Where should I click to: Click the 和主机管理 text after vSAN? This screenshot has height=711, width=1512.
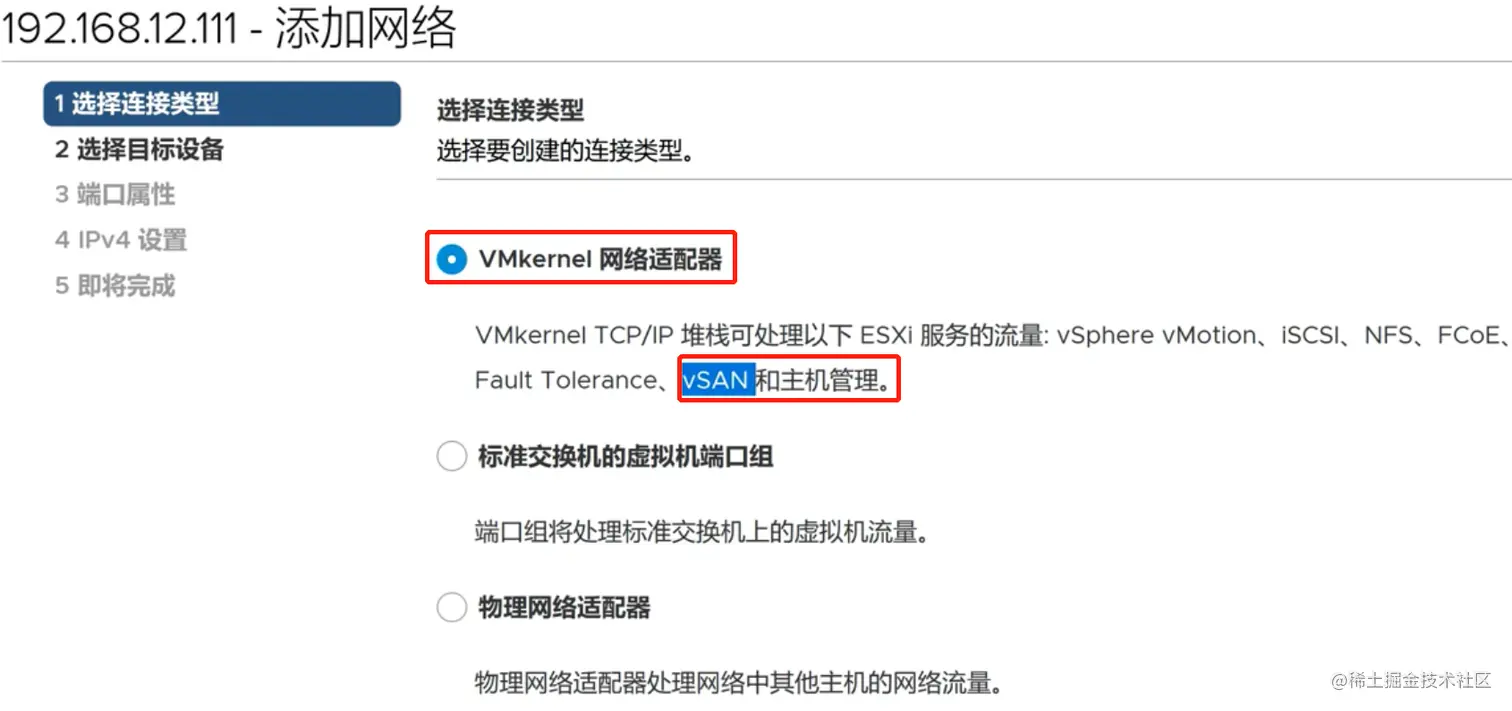(x=824, y=380)
